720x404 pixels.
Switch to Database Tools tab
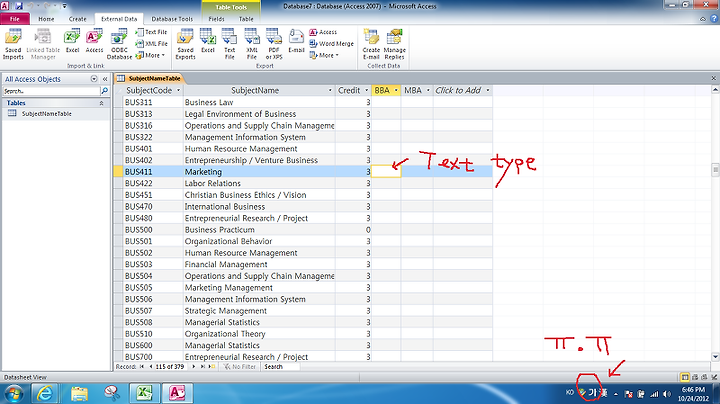tap(172, 19)
